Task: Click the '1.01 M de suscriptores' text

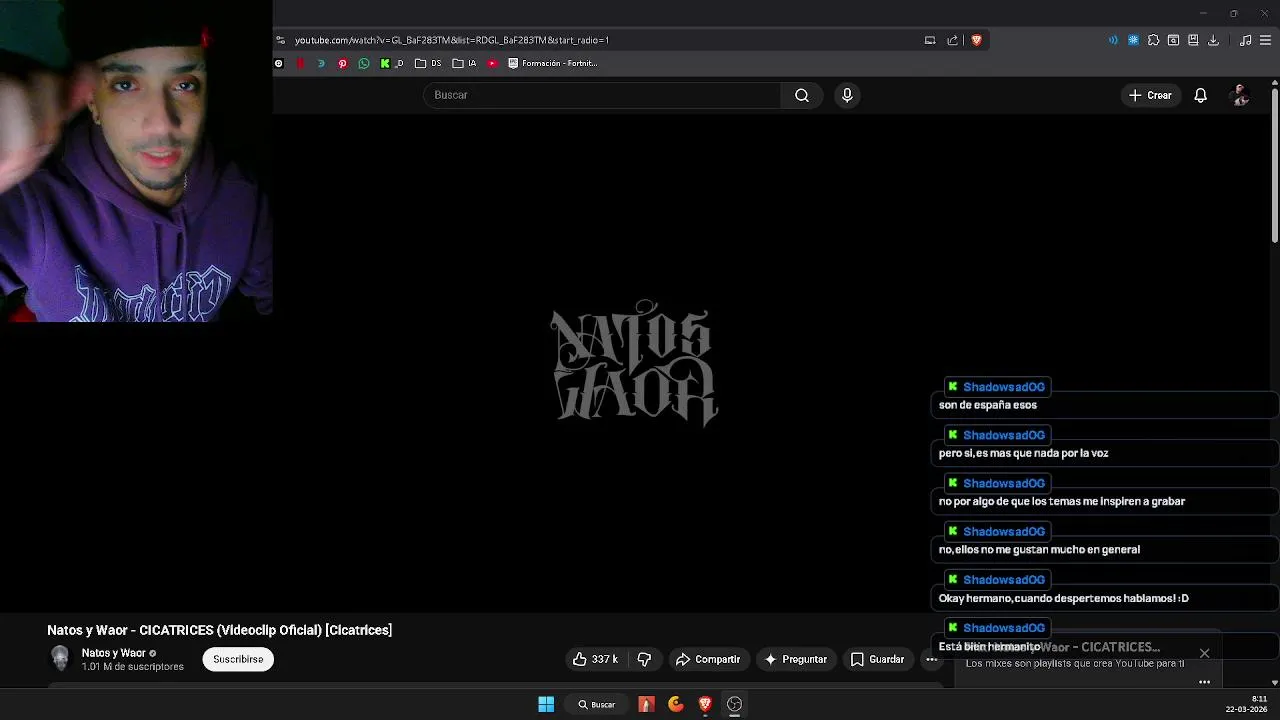Action: click(x=133, y=667)
